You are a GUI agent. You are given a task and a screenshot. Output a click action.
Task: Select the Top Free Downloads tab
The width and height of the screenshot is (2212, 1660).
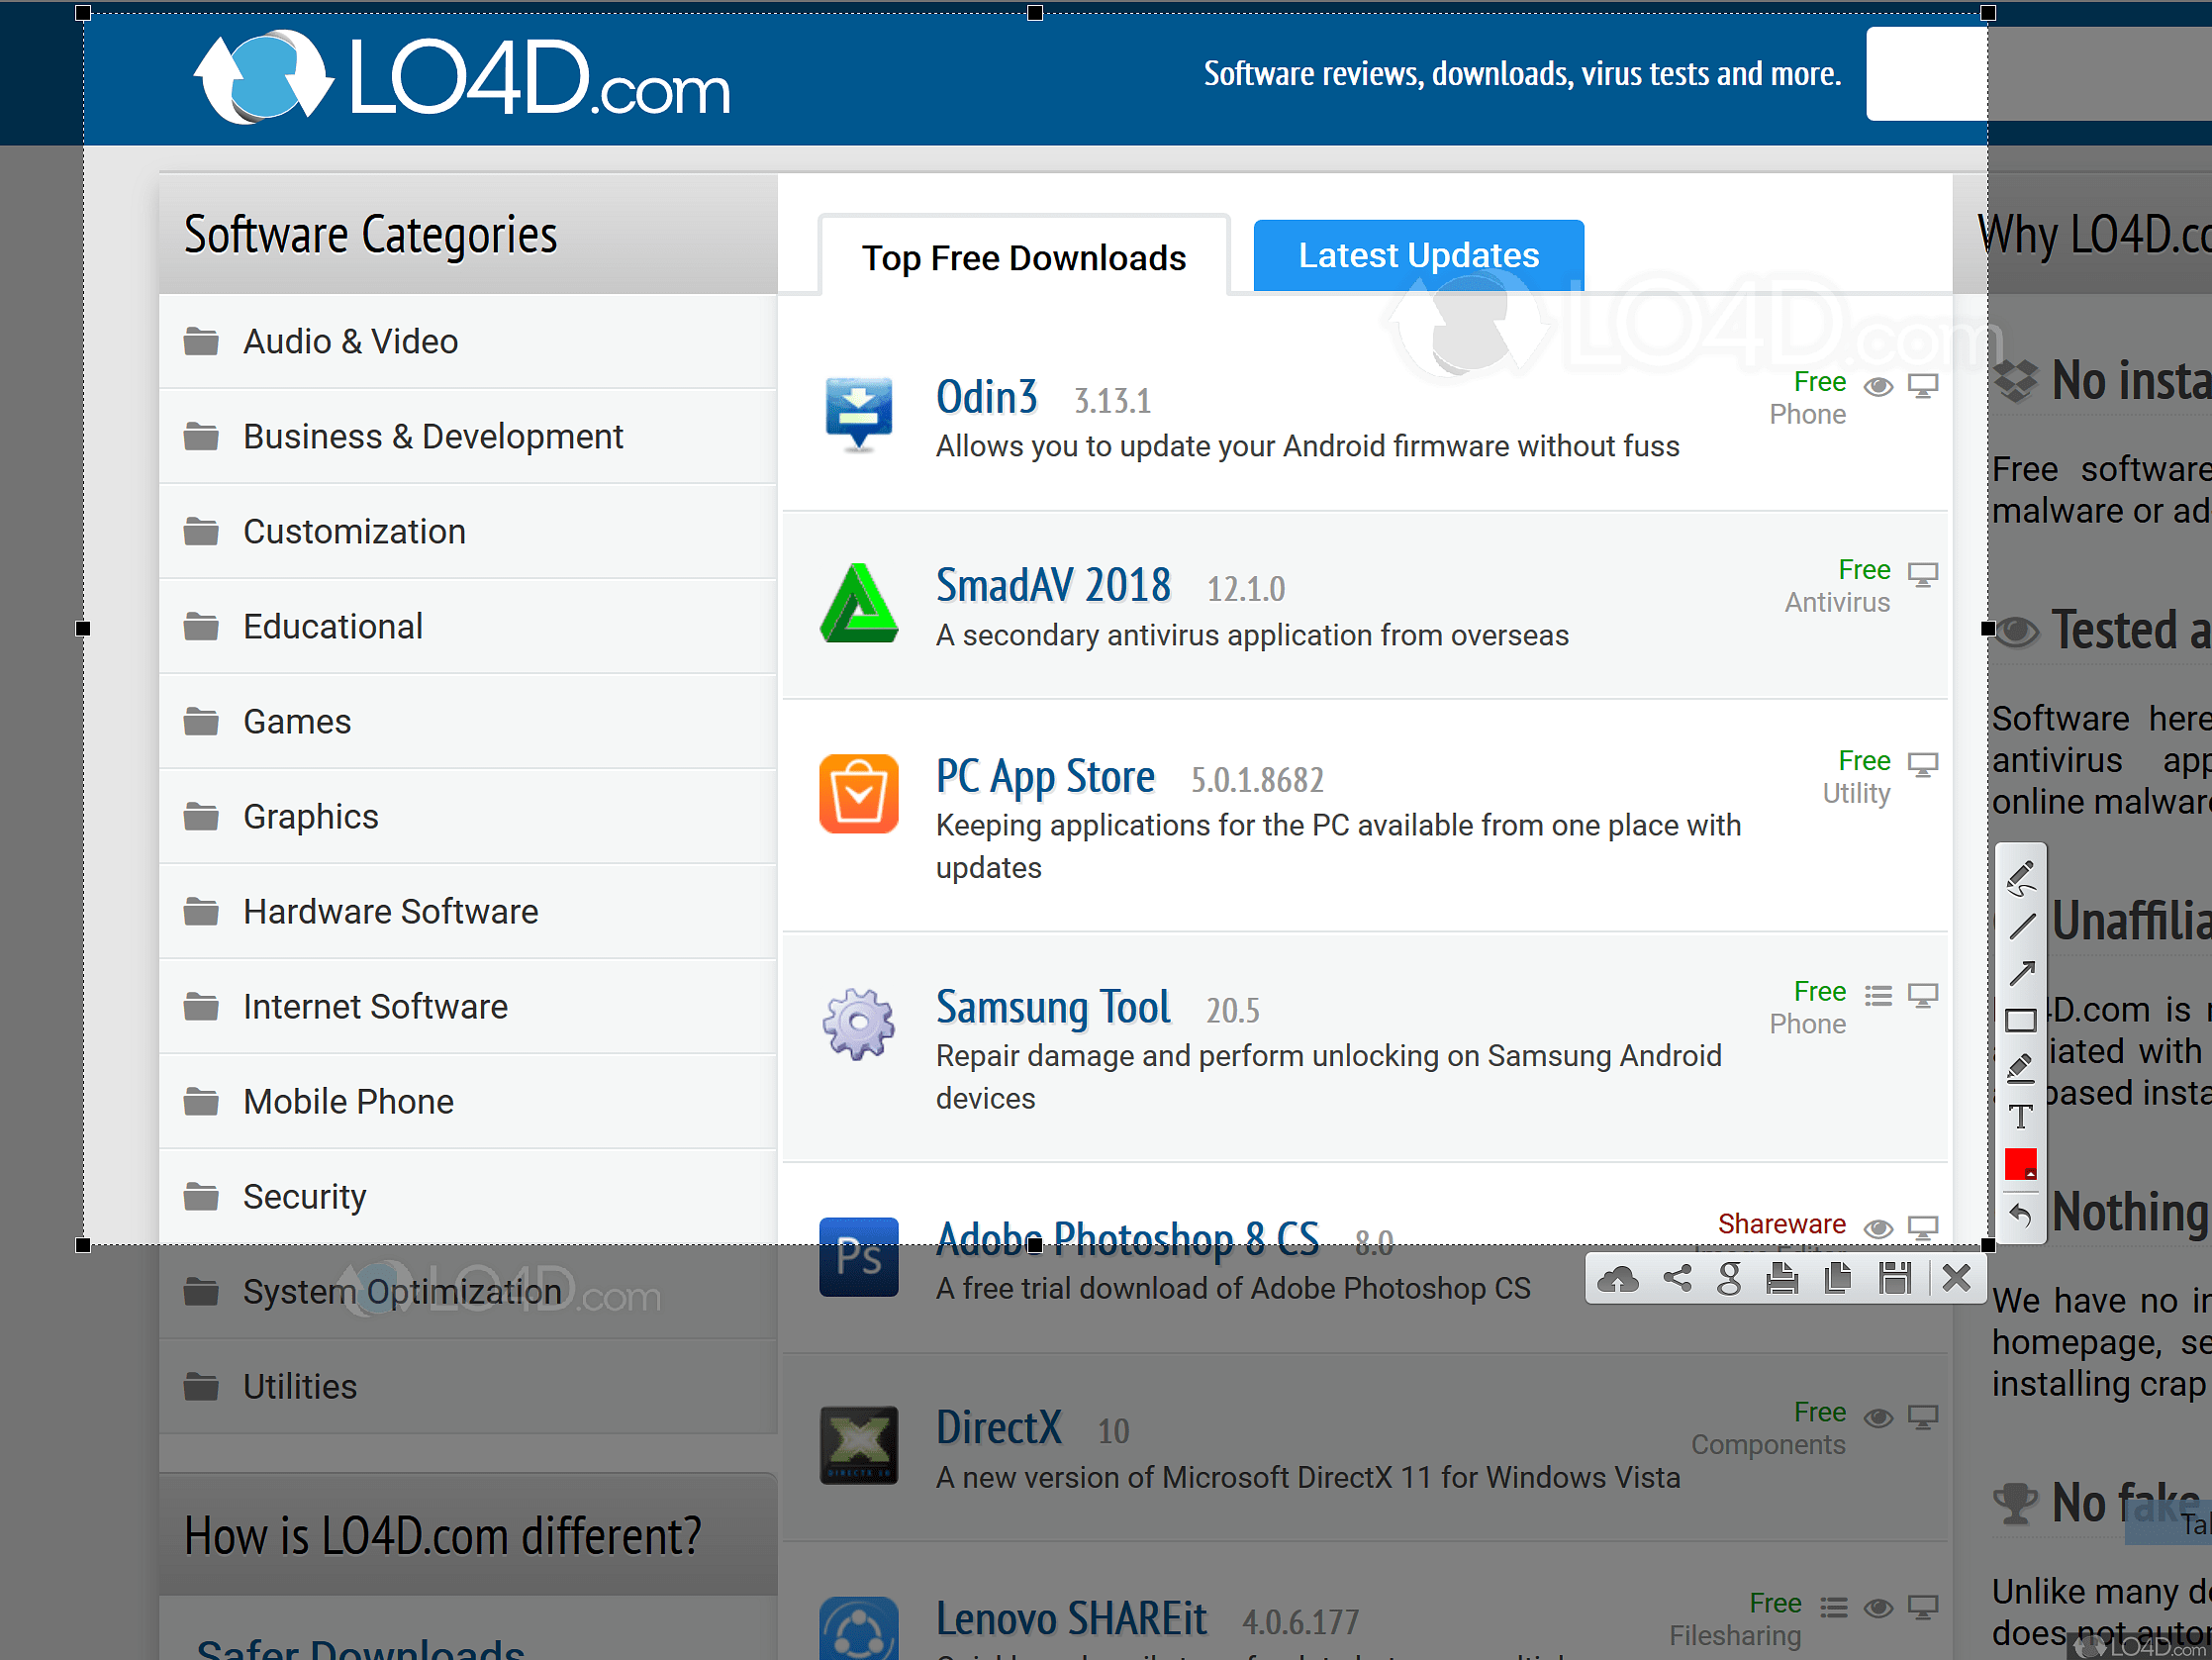[1024, 258]
